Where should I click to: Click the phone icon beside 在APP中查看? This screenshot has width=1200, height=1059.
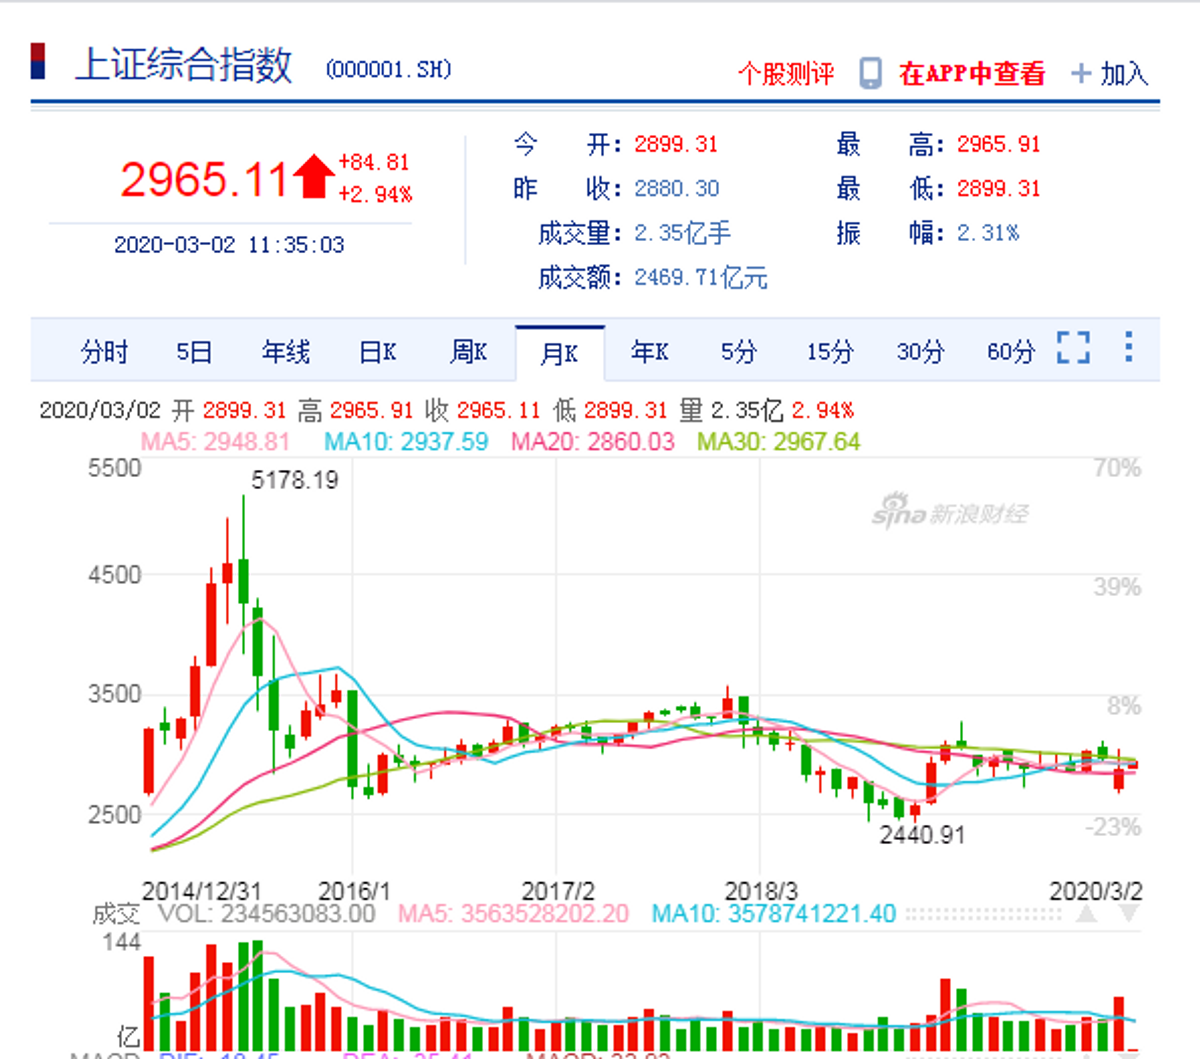click(x=871, y=73)
